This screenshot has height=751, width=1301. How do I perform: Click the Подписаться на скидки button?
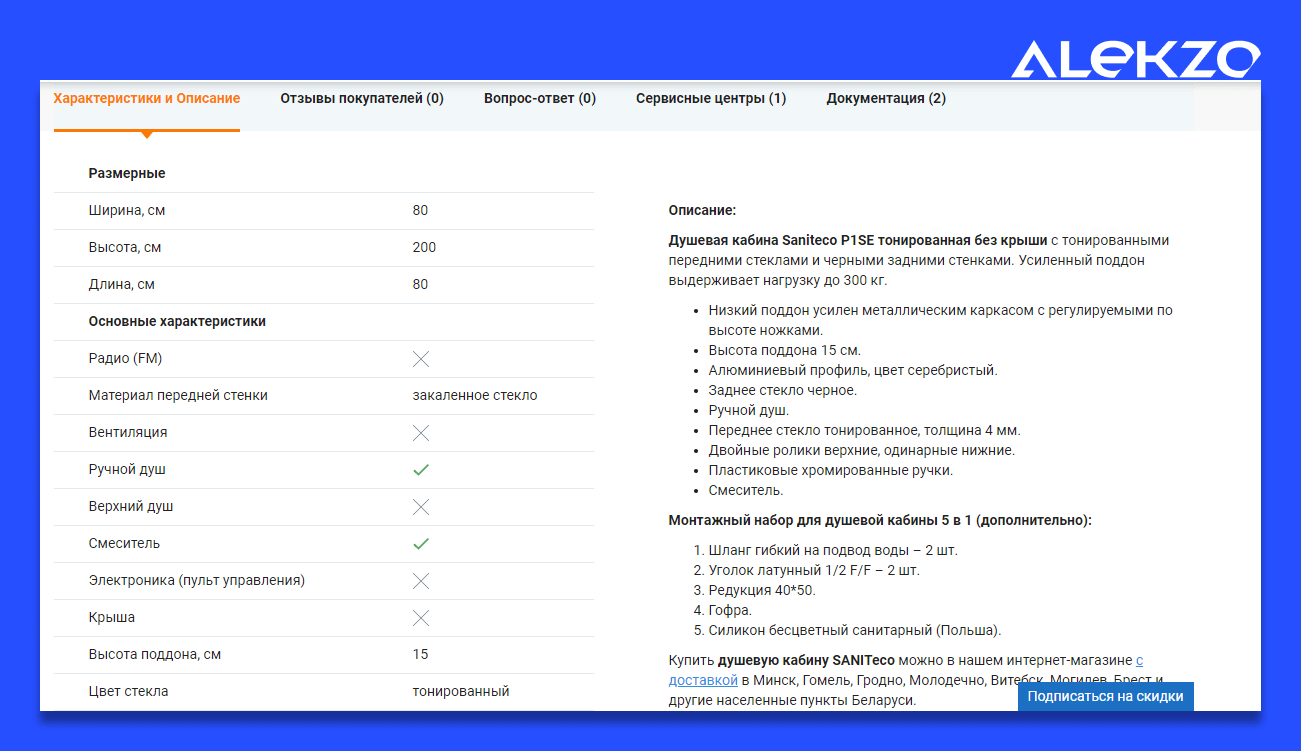[1106, 697]
